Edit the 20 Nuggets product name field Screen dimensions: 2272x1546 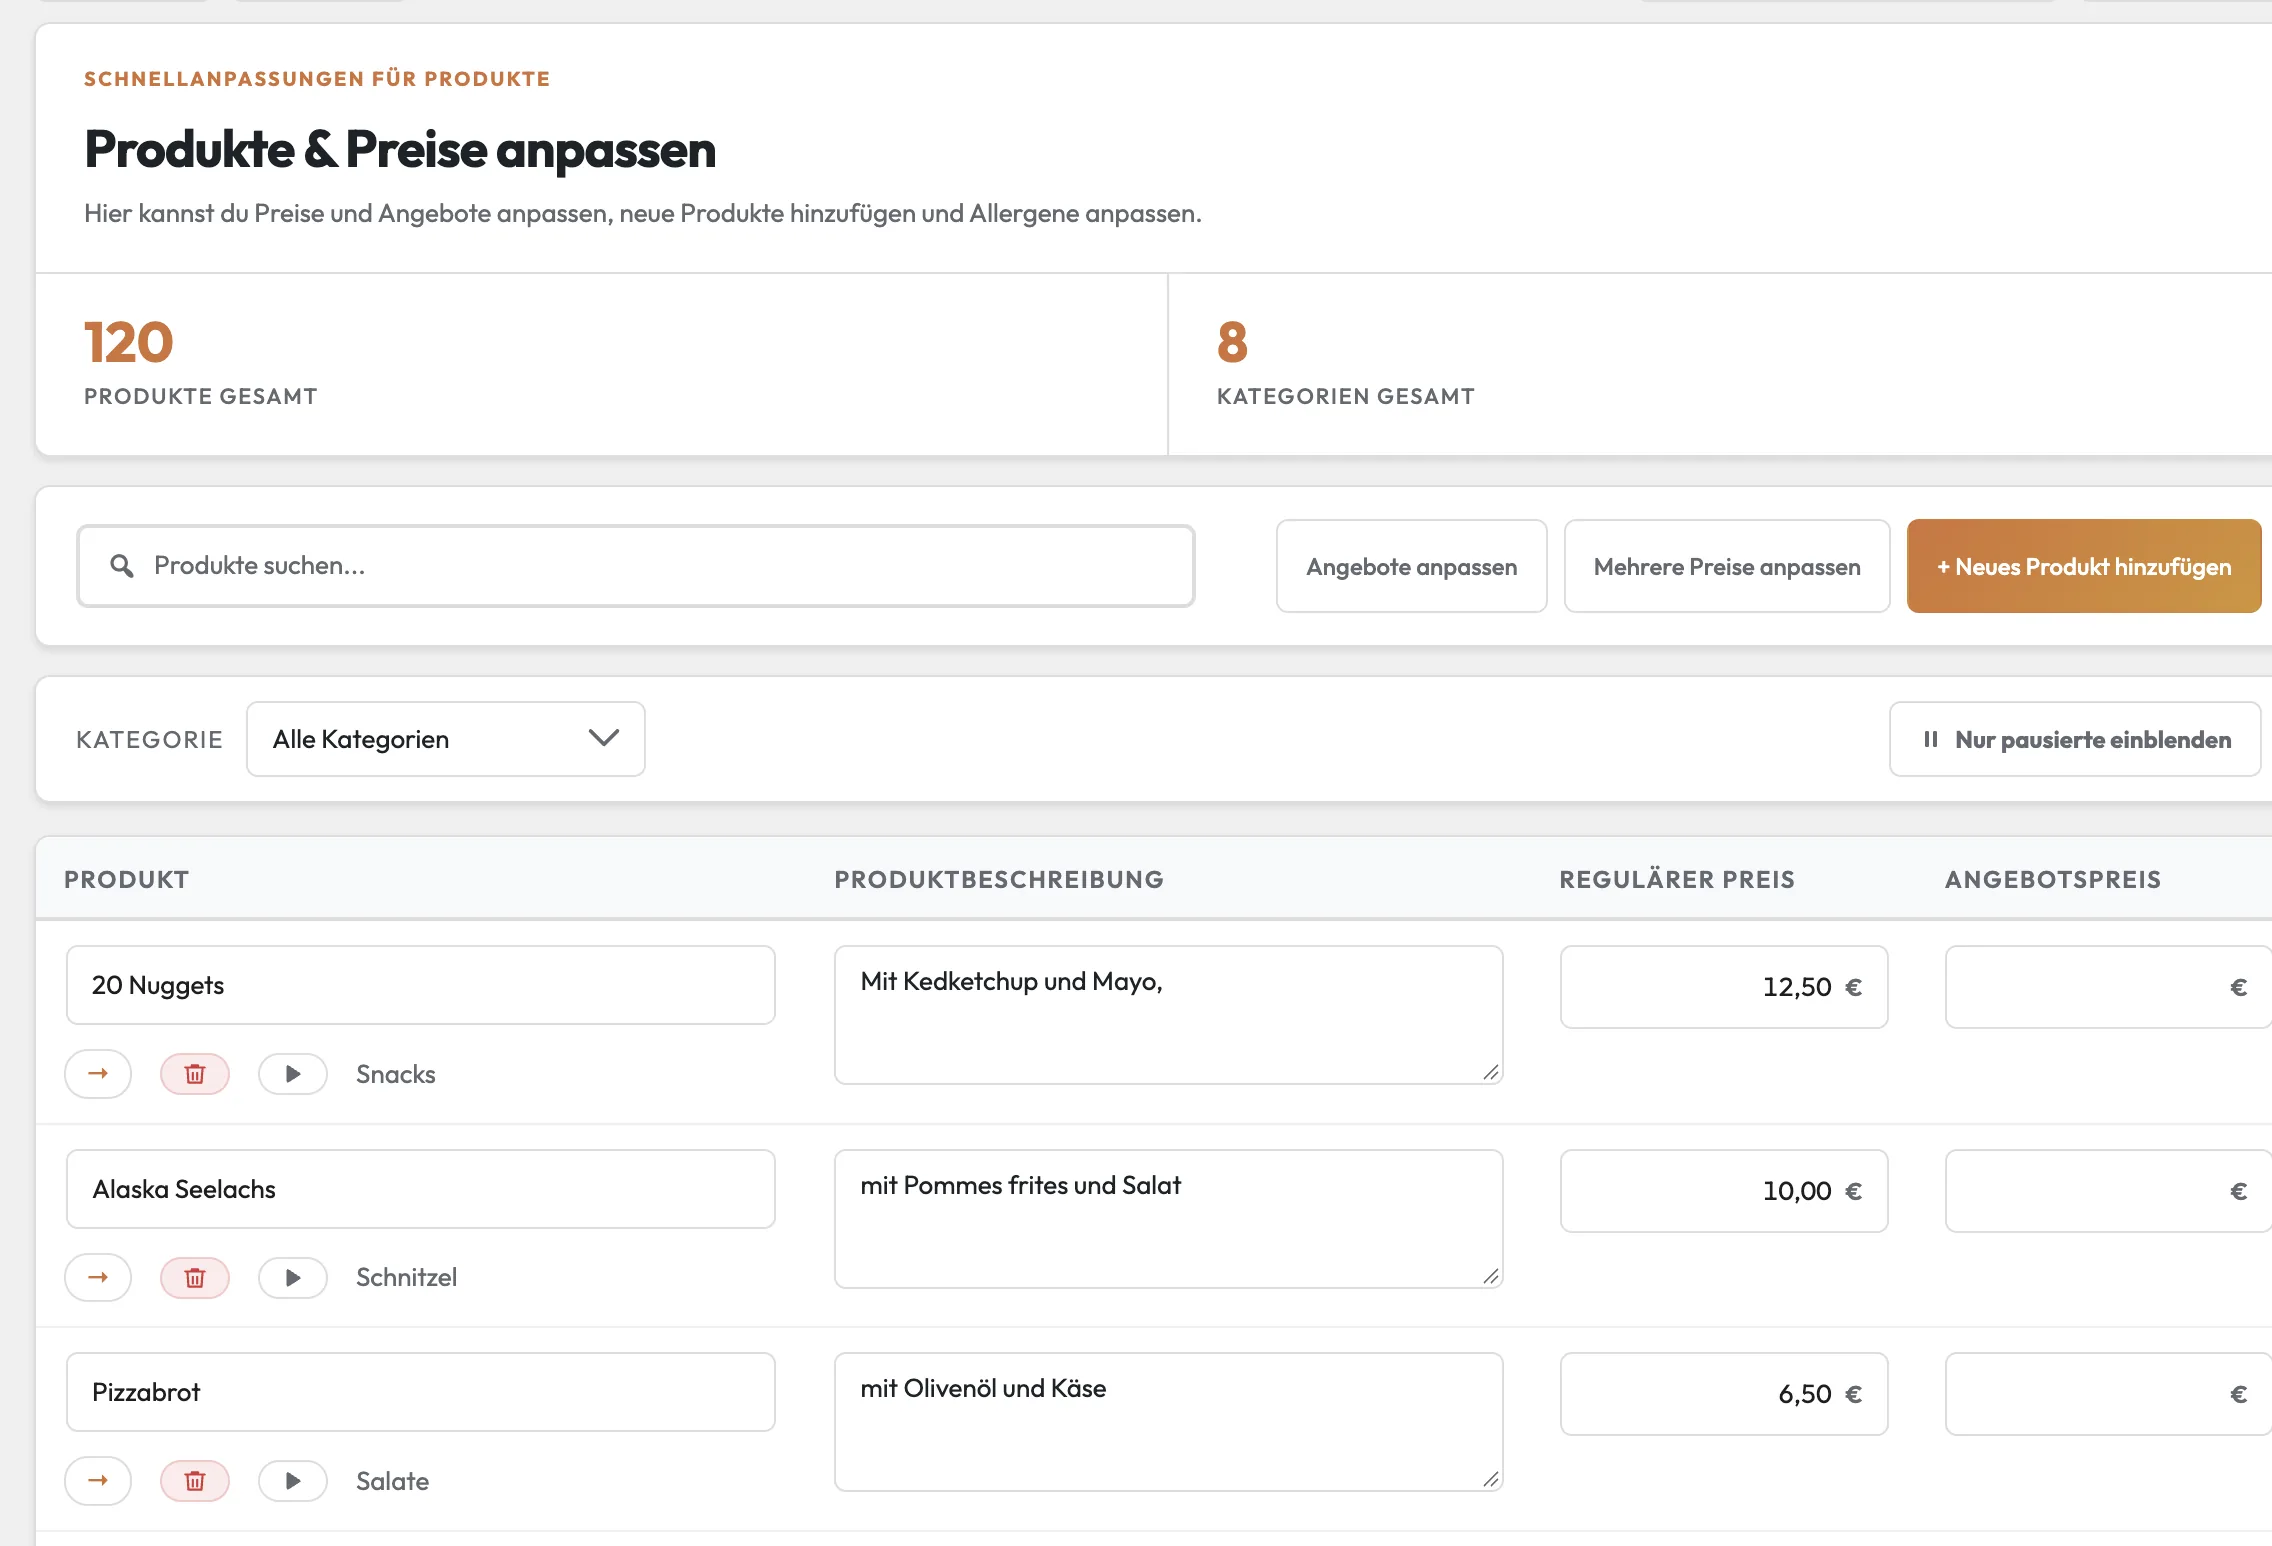421,985
